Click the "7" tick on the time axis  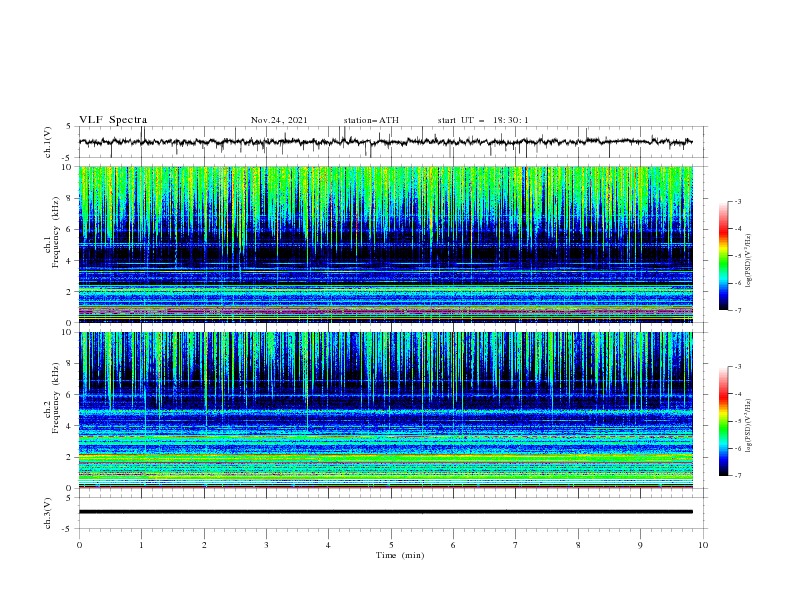click(x=516, y=545)
